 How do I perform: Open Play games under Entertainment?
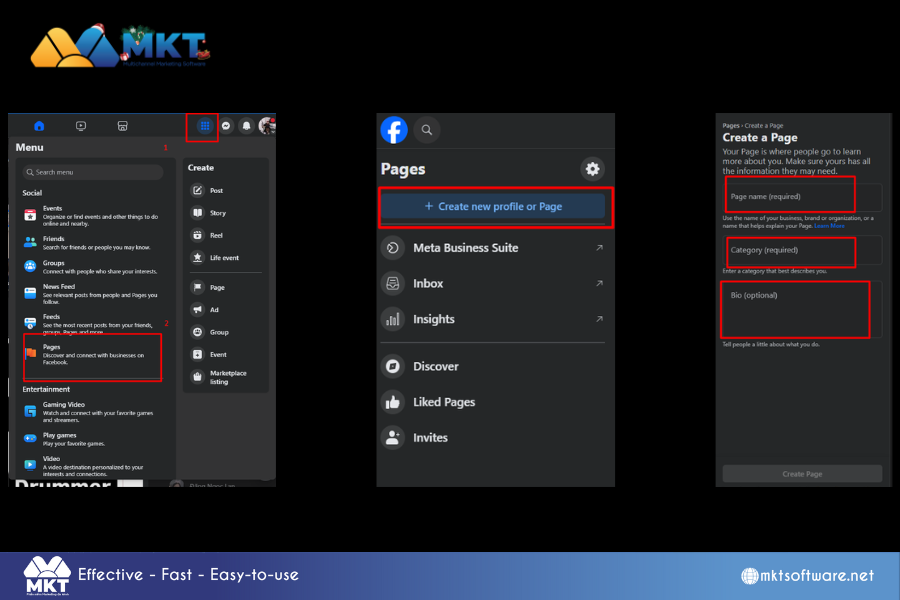(92, 439)
